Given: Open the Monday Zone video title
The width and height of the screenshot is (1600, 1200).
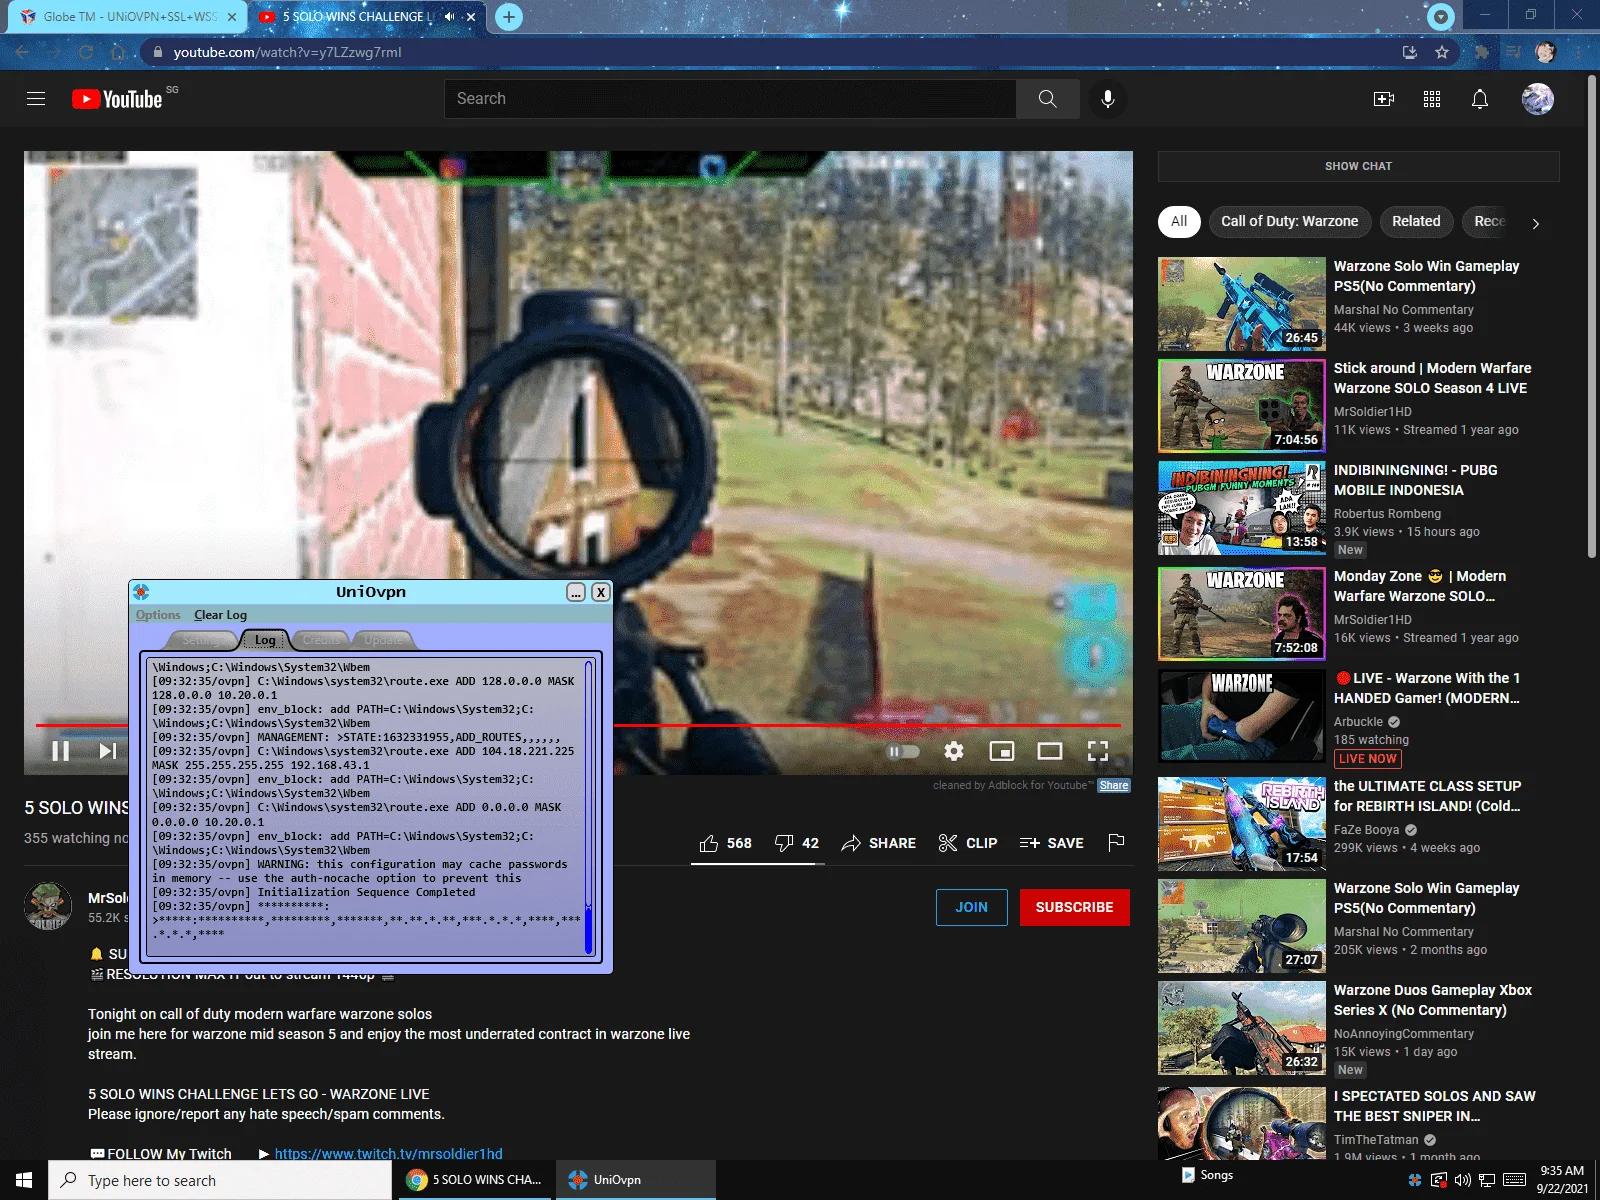Looking at the screenshot, I should 1419,586.
